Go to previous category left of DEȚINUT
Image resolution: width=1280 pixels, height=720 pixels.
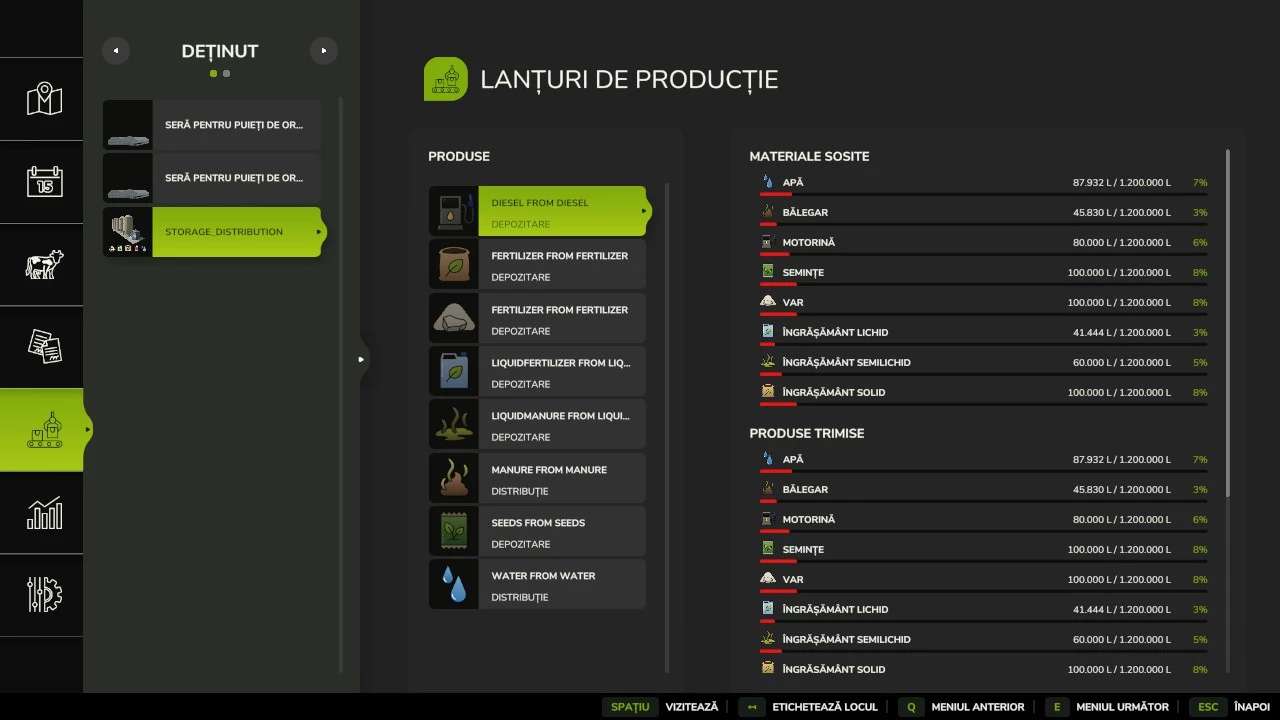(x=116, y=51)
